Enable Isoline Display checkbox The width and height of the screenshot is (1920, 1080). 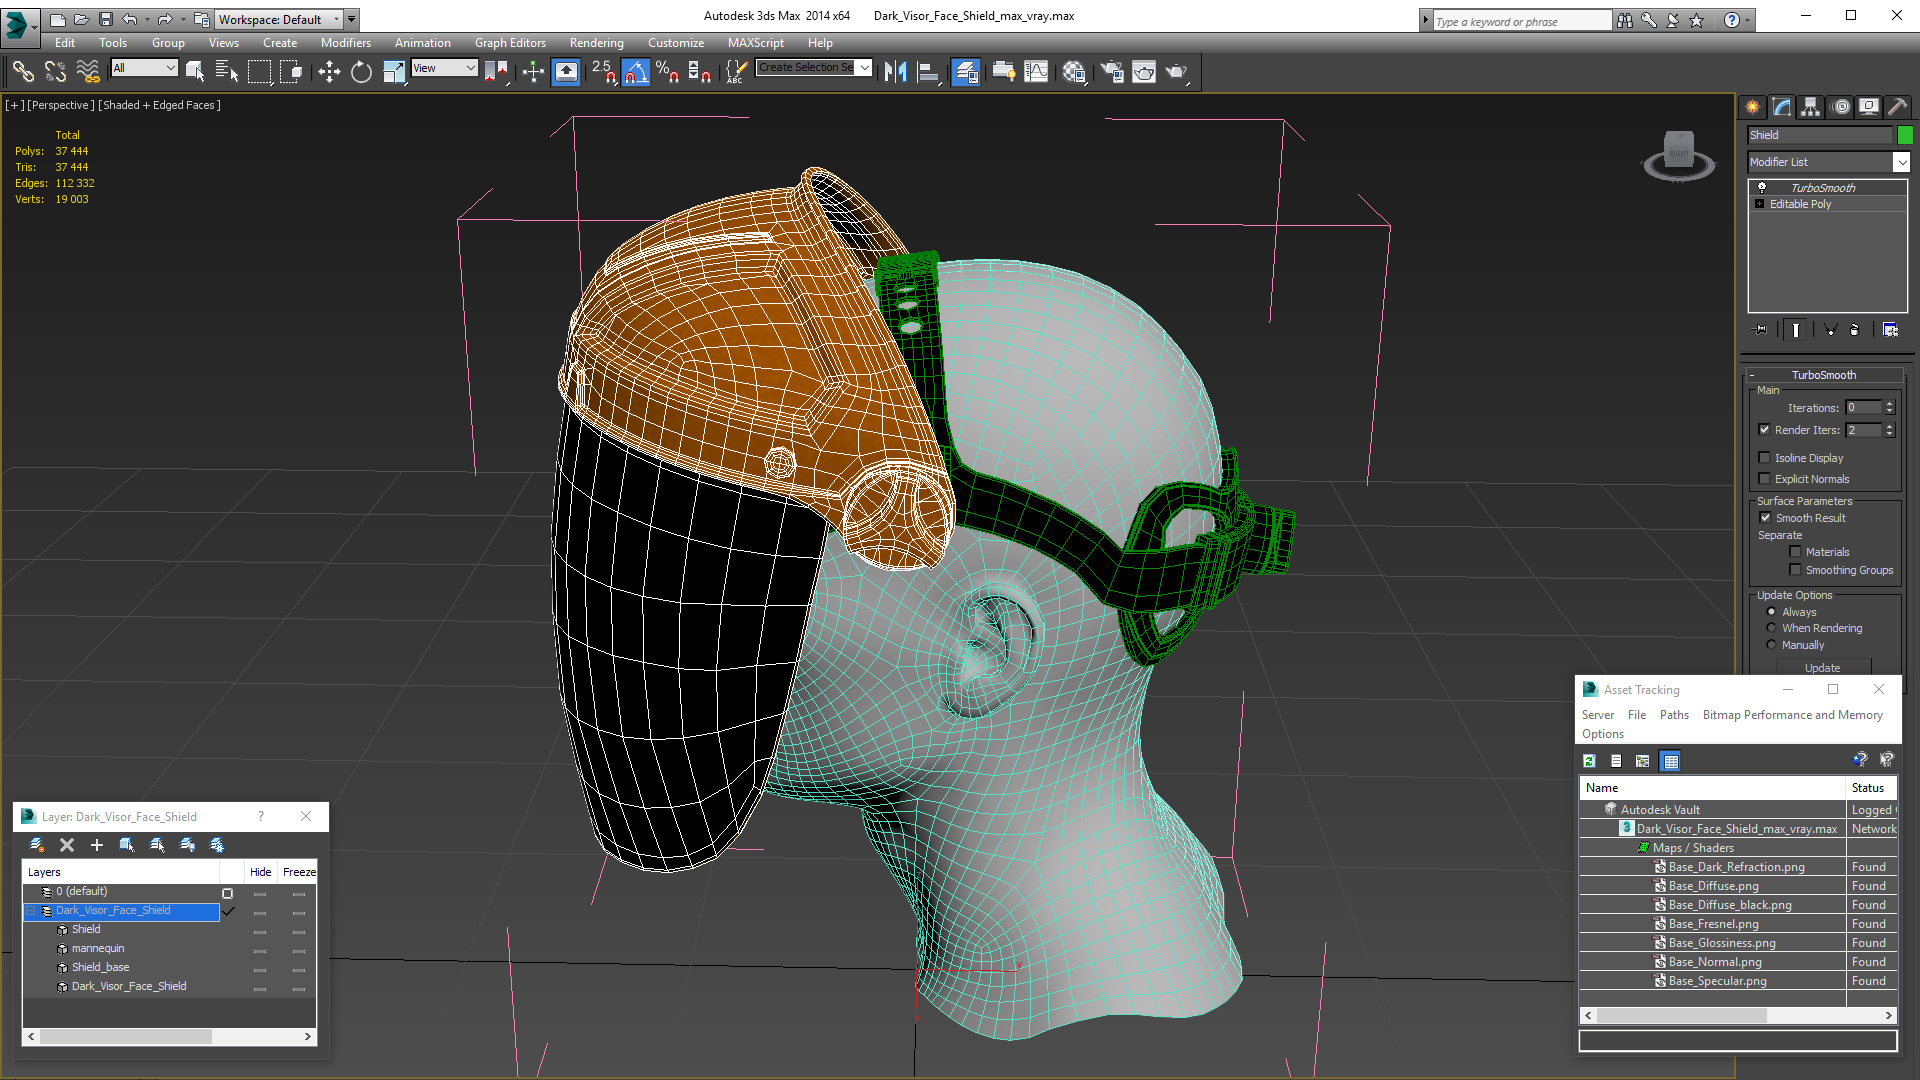(x=1765, y=458)
